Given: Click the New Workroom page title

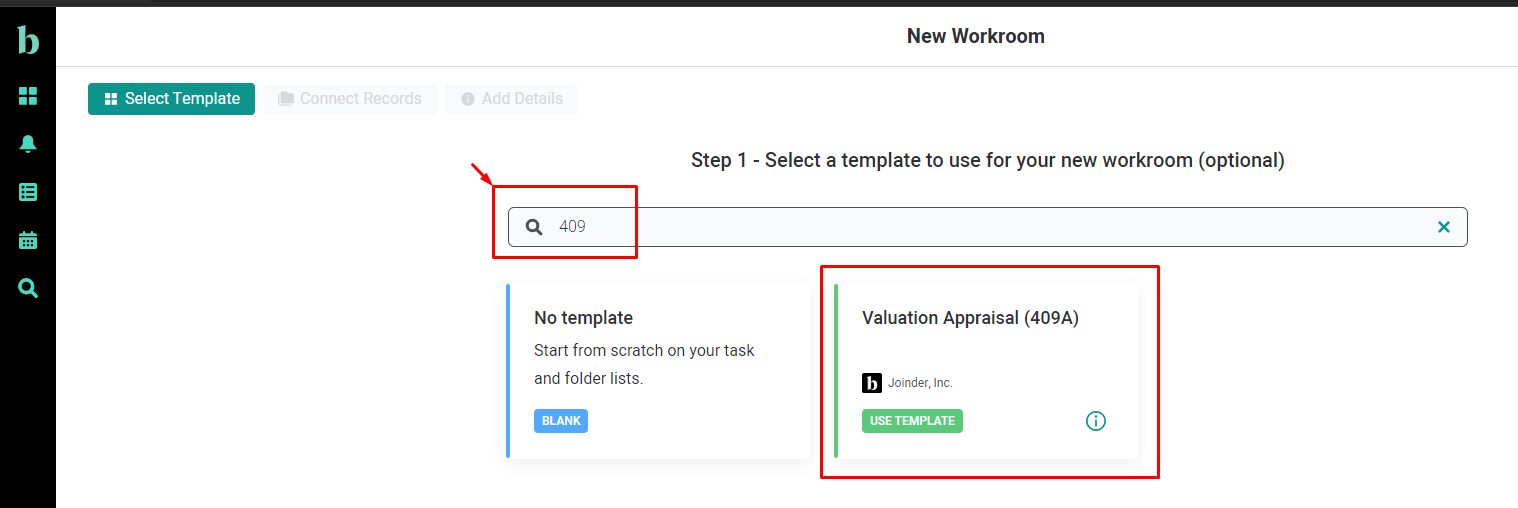Looking at the screenshot, I should 975,36.
